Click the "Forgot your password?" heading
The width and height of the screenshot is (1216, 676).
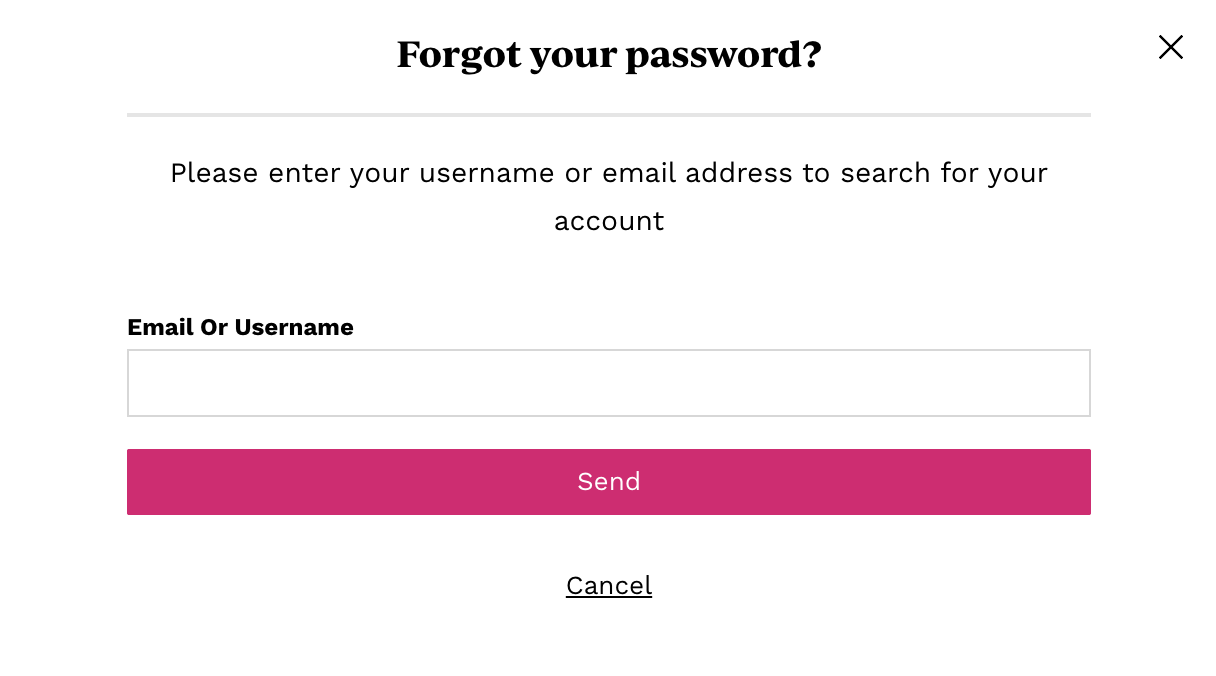608,54
